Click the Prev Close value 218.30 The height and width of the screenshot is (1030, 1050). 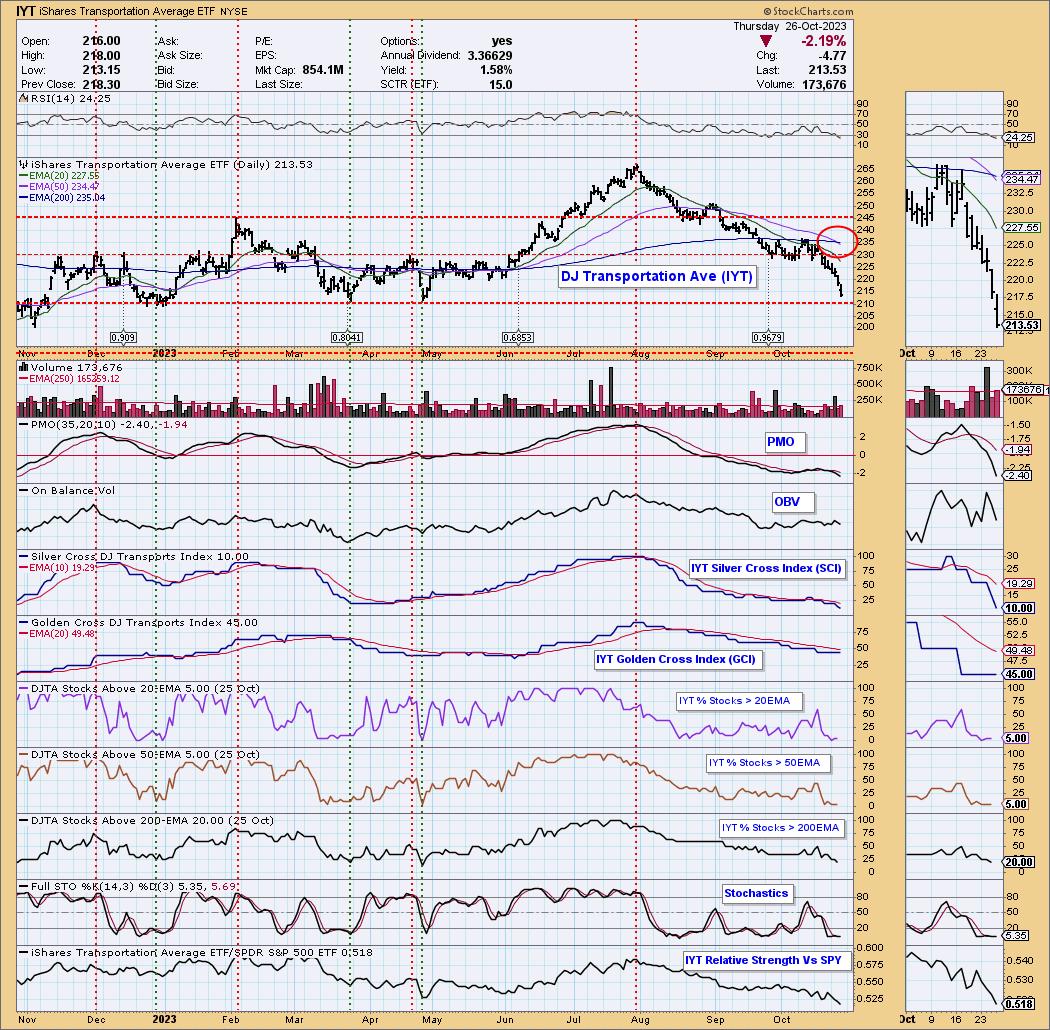(102, 84)
